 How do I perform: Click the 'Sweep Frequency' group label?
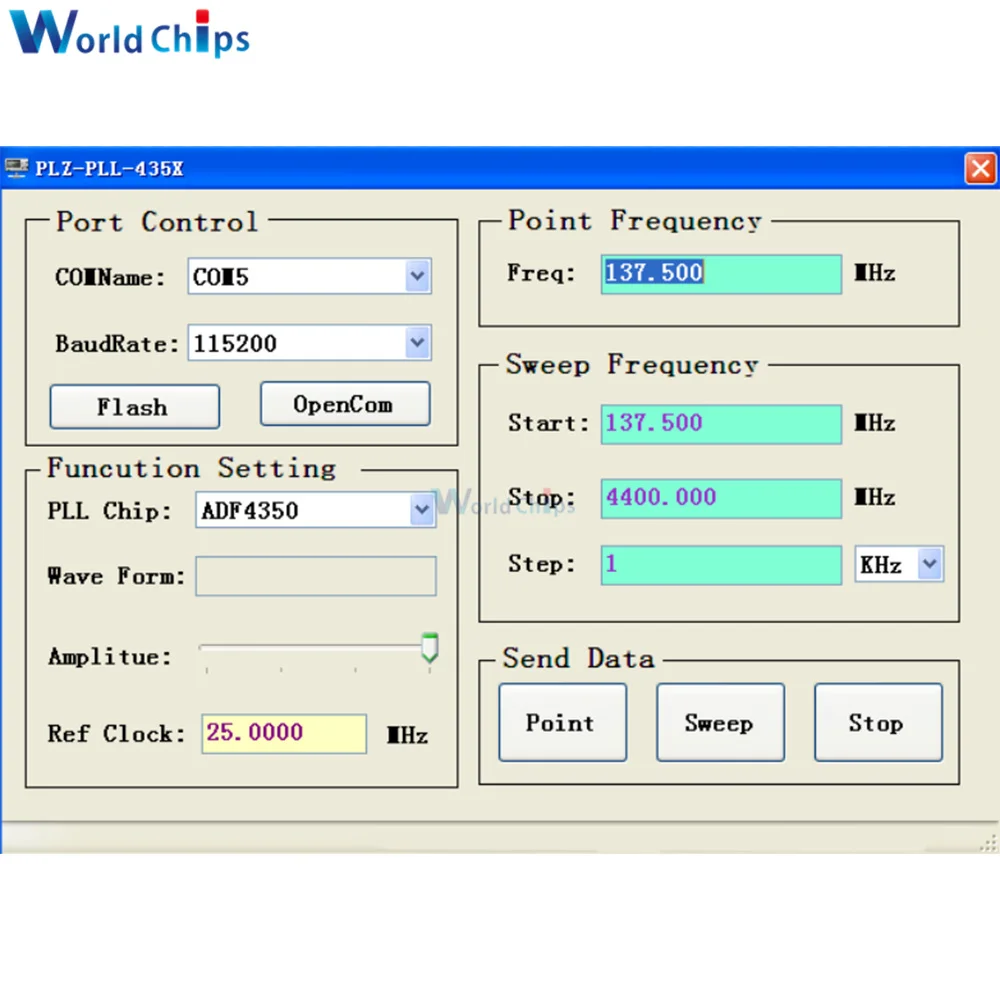click(632, 365)
